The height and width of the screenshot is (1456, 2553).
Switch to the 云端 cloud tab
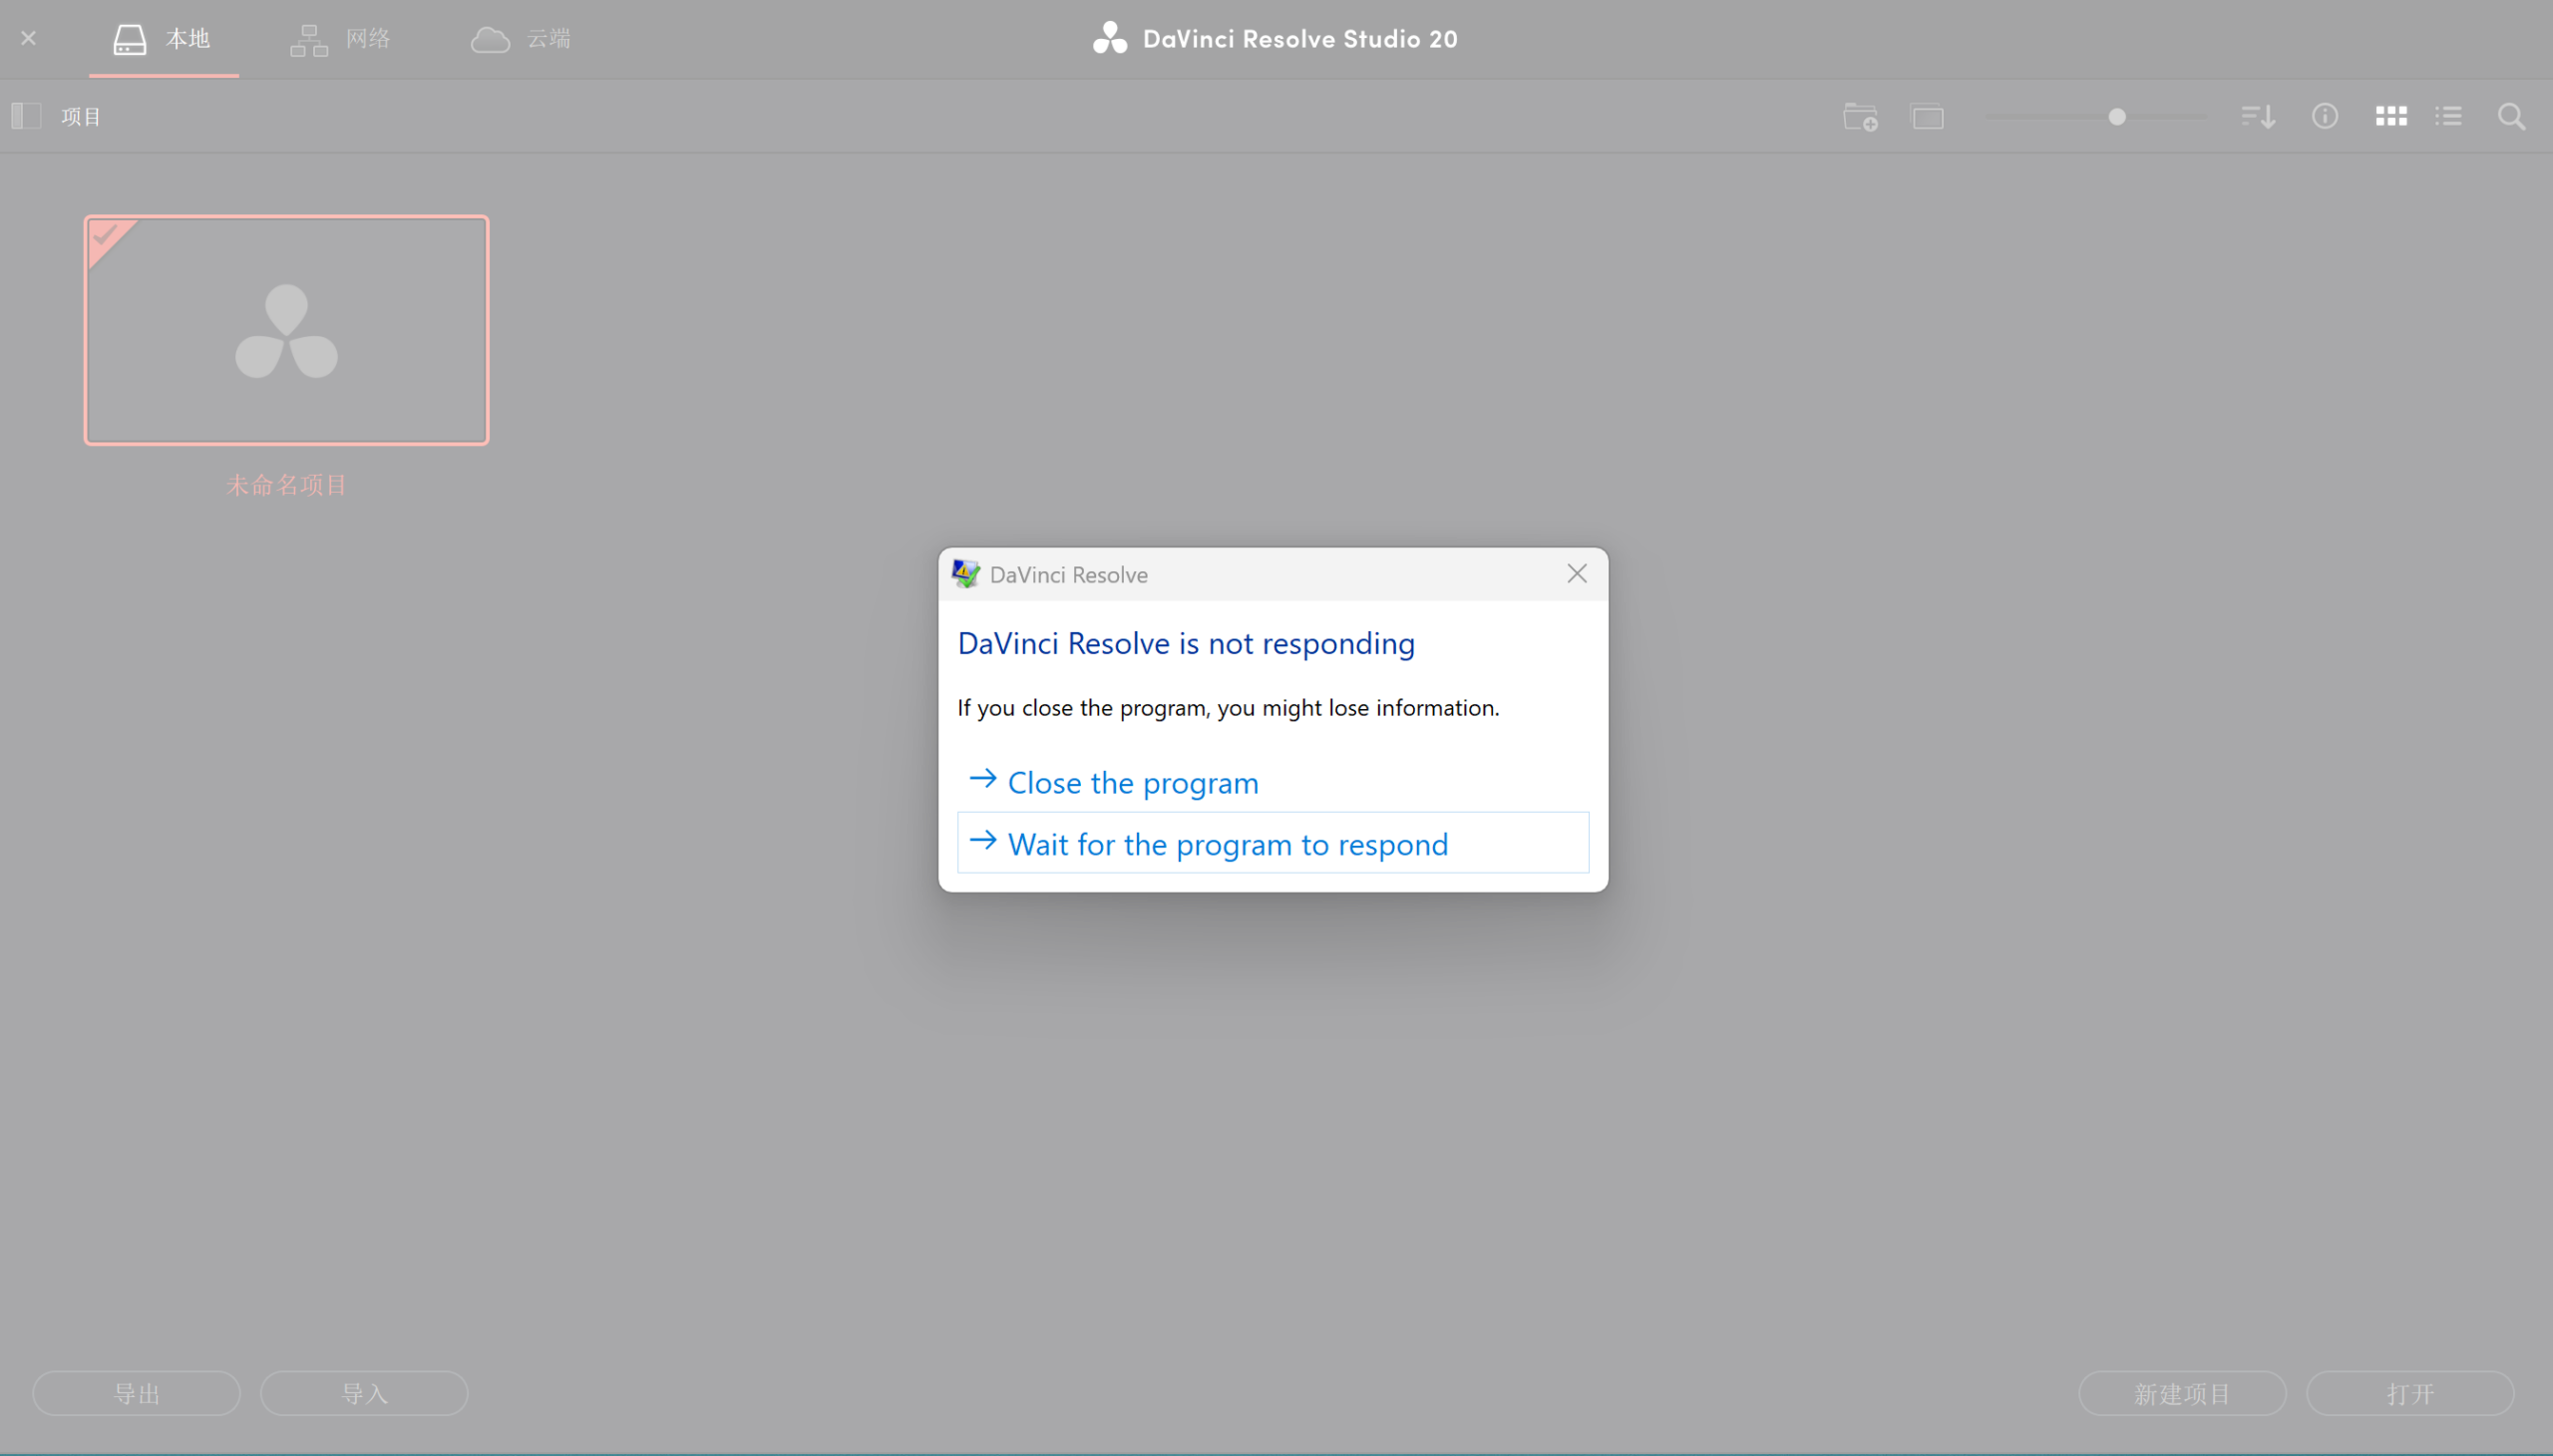click(x=521, y=39)
